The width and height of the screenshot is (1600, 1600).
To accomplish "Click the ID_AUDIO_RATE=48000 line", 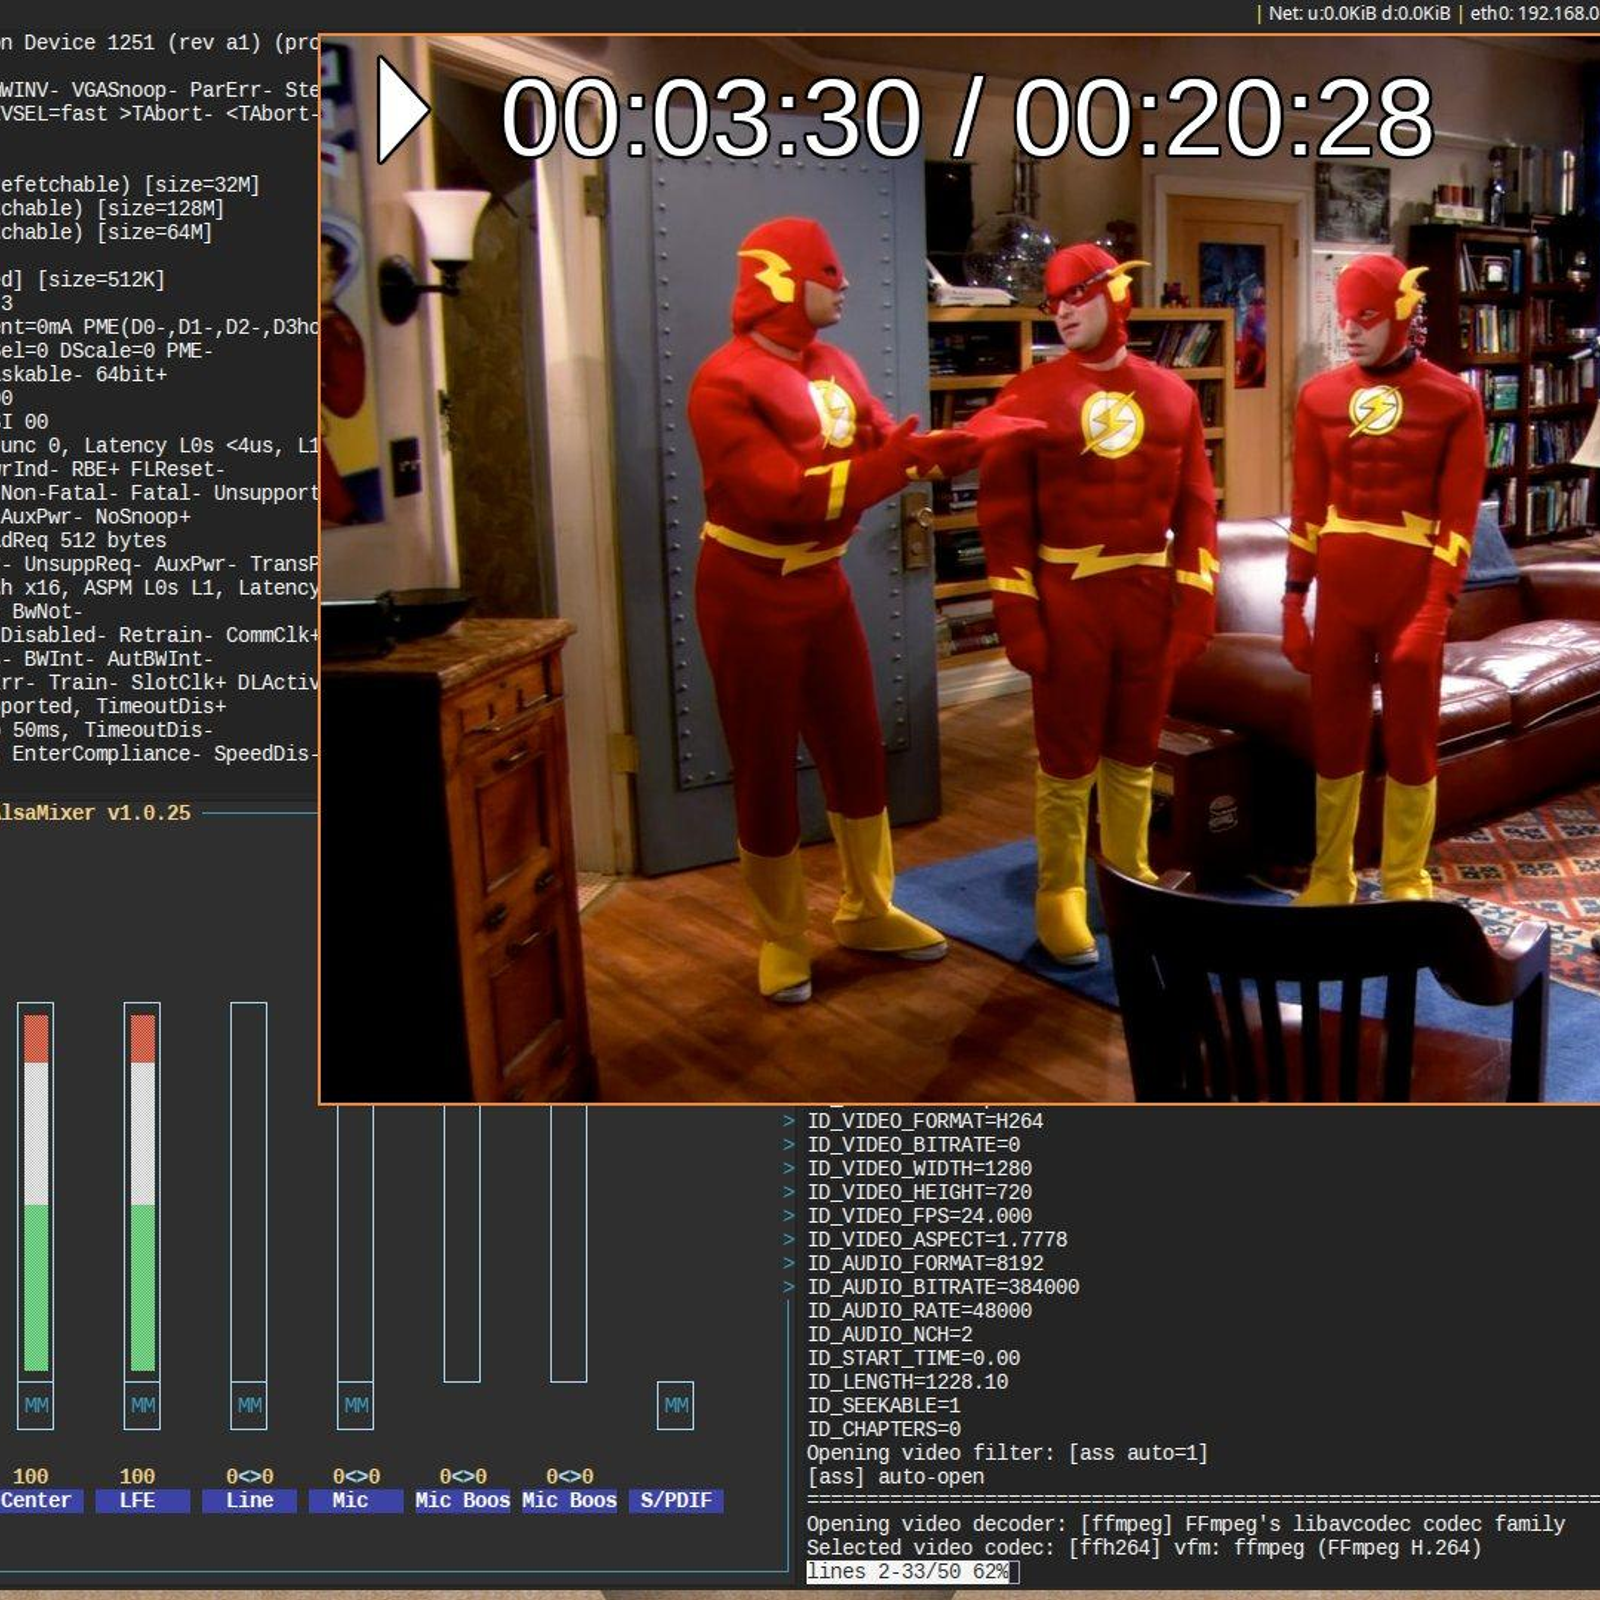I will (920, 1310).
